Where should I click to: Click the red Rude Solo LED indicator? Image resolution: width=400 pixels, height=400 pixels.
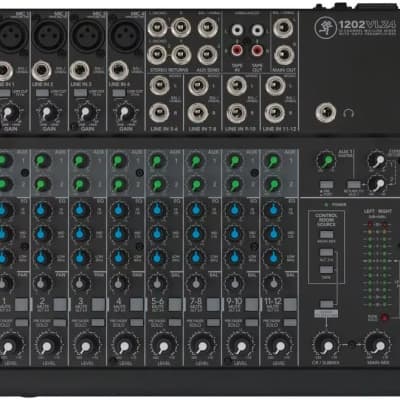coord(385,317)
